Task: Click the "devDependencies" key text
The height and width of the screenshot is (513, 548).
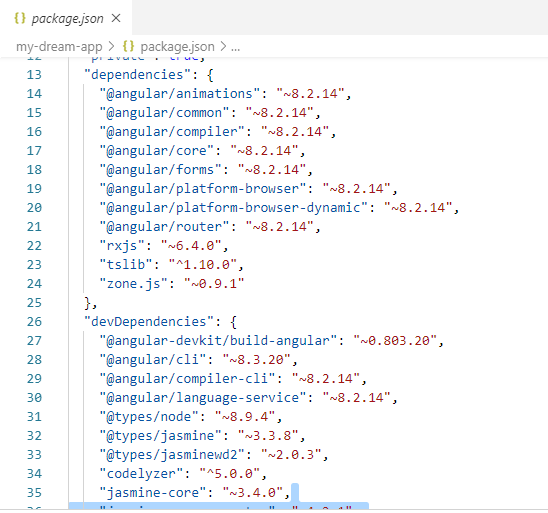Action: [149, 321]
